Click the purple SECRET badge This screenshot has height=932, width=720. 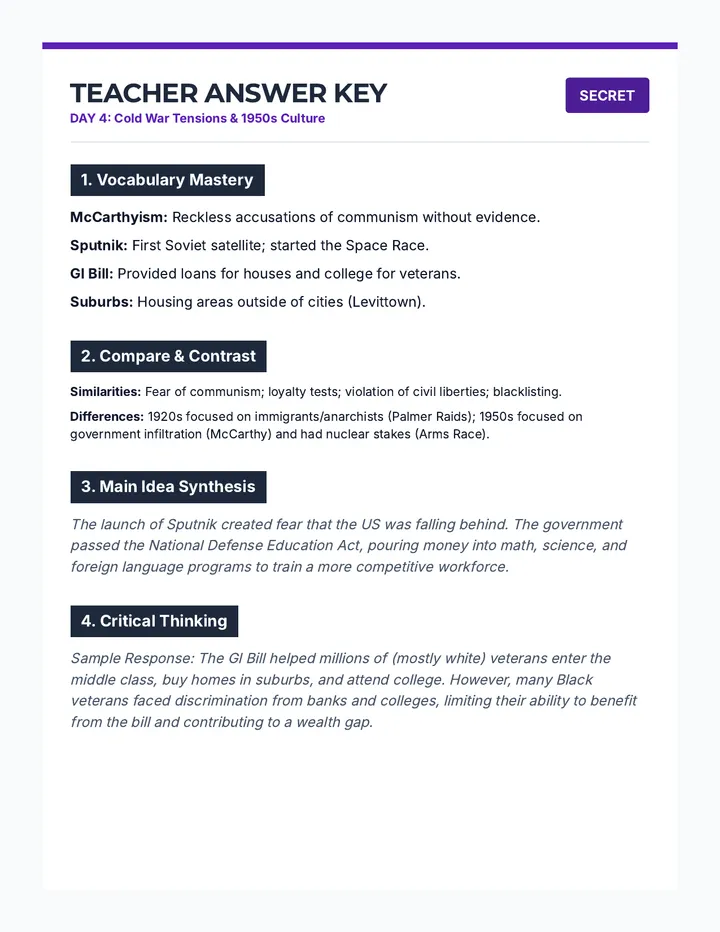click(607, 95)
